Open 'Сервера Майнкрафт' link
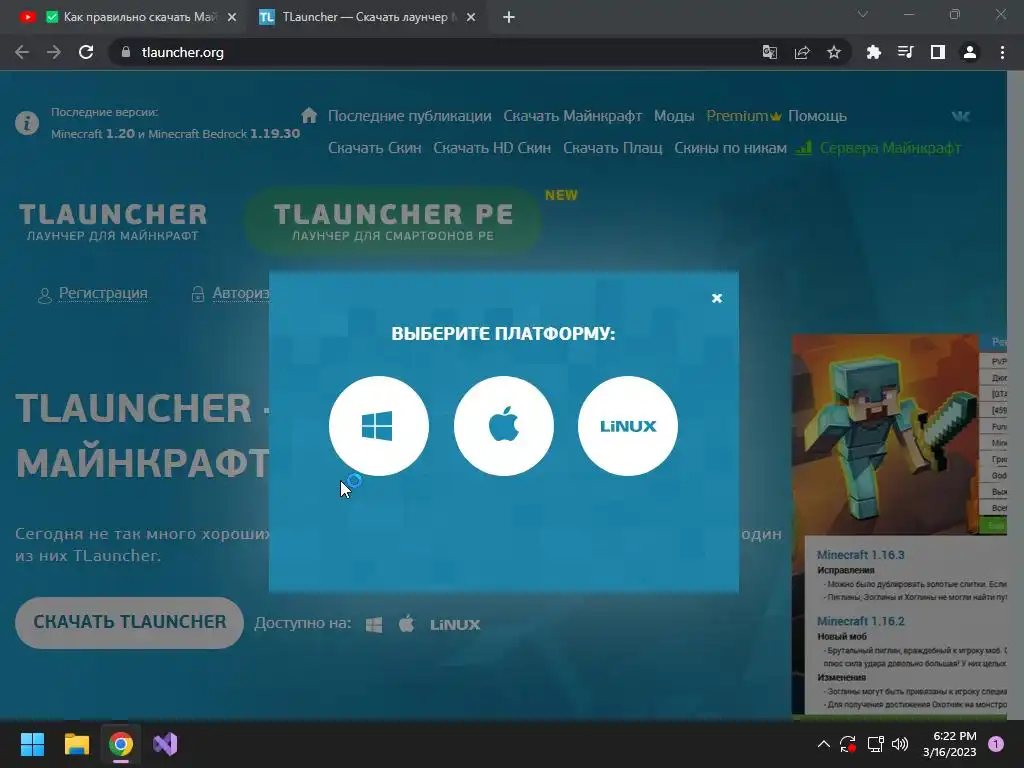The height and width of the screenshot is (768, 1024). (878, 148)
